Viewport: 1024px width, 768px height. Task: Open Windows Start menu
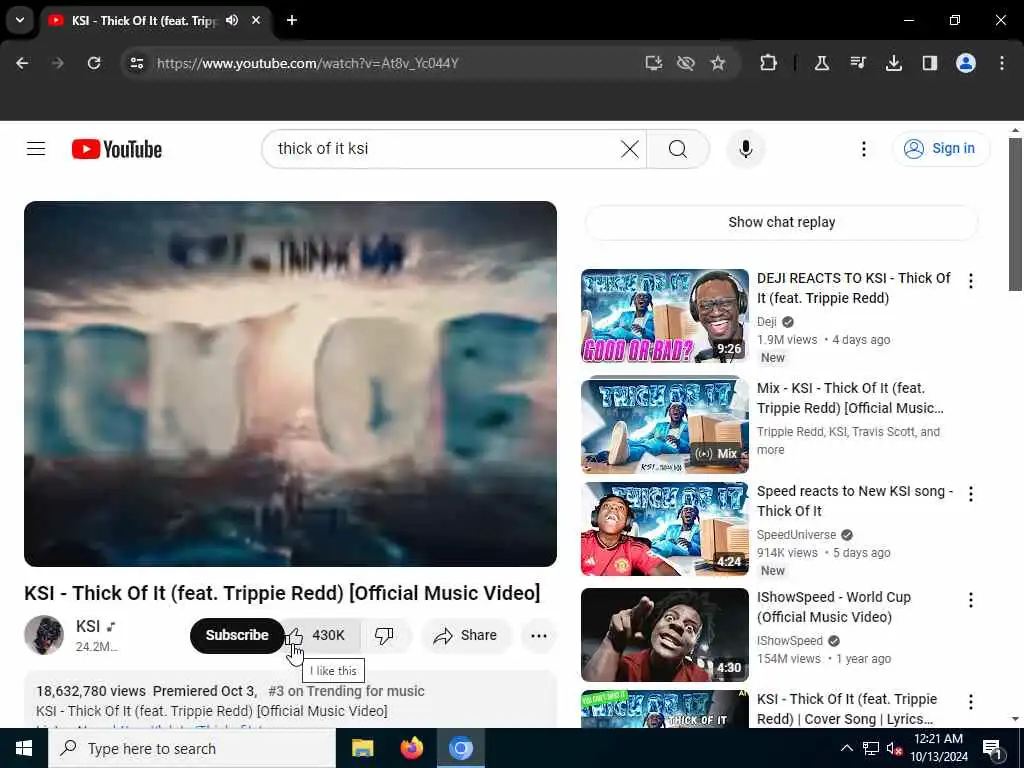pos(24,748)
